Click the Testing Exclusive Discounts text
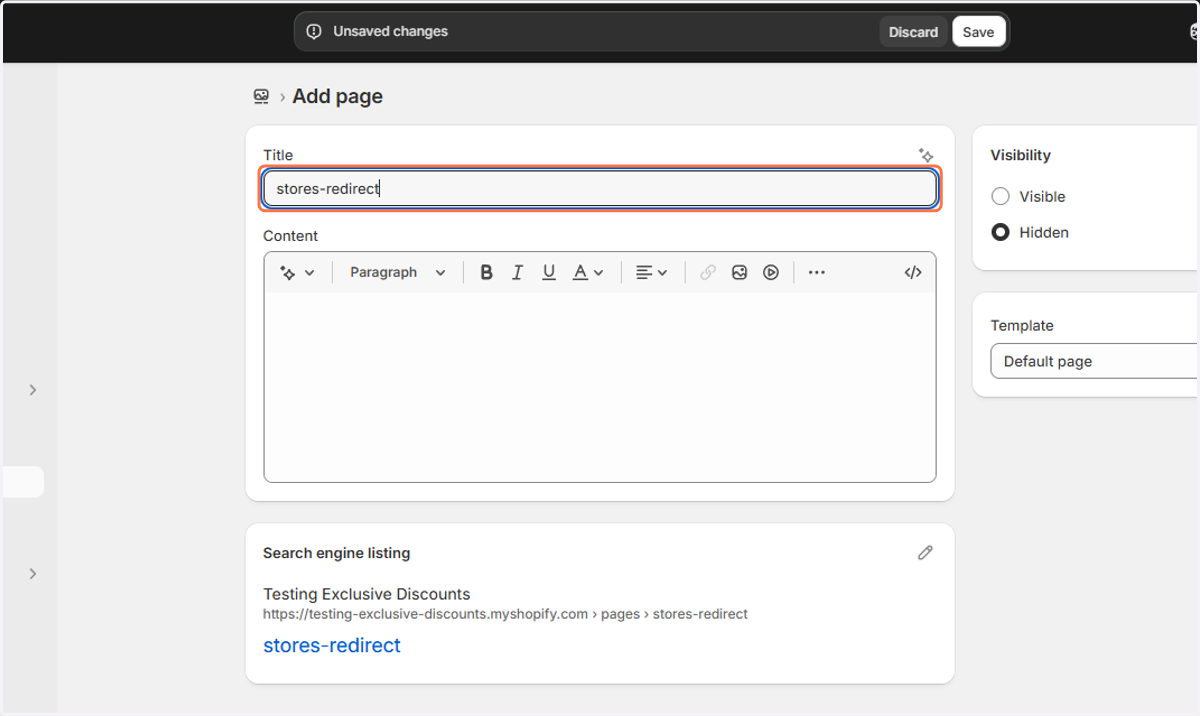 366,594
